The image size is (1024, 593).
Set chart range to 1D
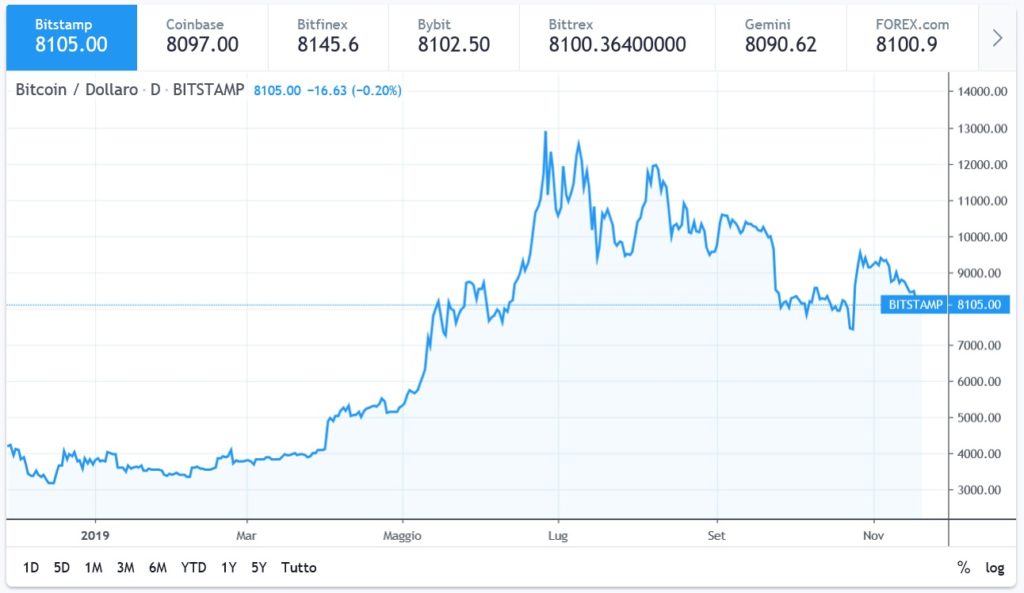click(x=31, y=567)
